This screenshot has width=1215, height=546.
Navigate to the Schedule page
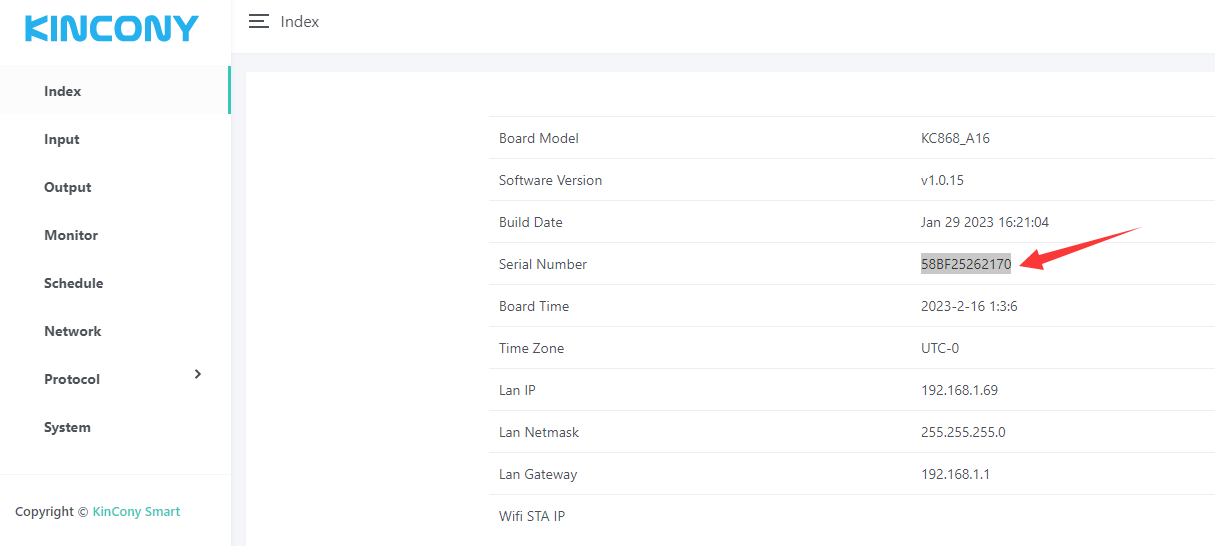coord(74,283)
